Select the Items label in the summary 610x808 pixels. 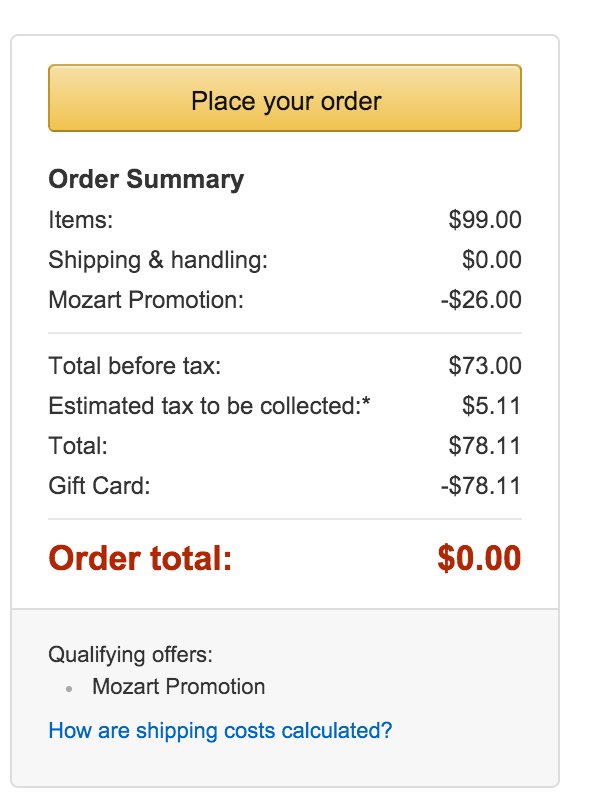(x=81, y=220)
